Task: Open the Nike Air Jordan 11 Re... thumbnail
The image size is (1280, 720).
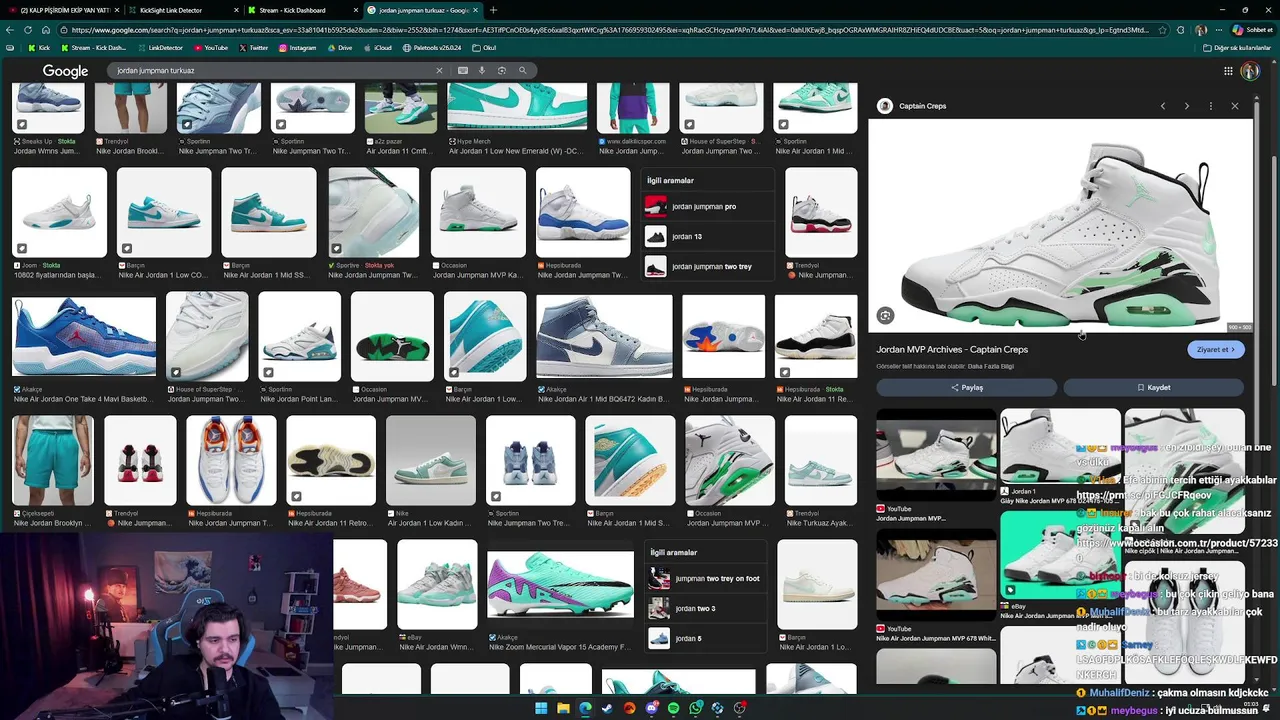Action: [x=816, y=337]
